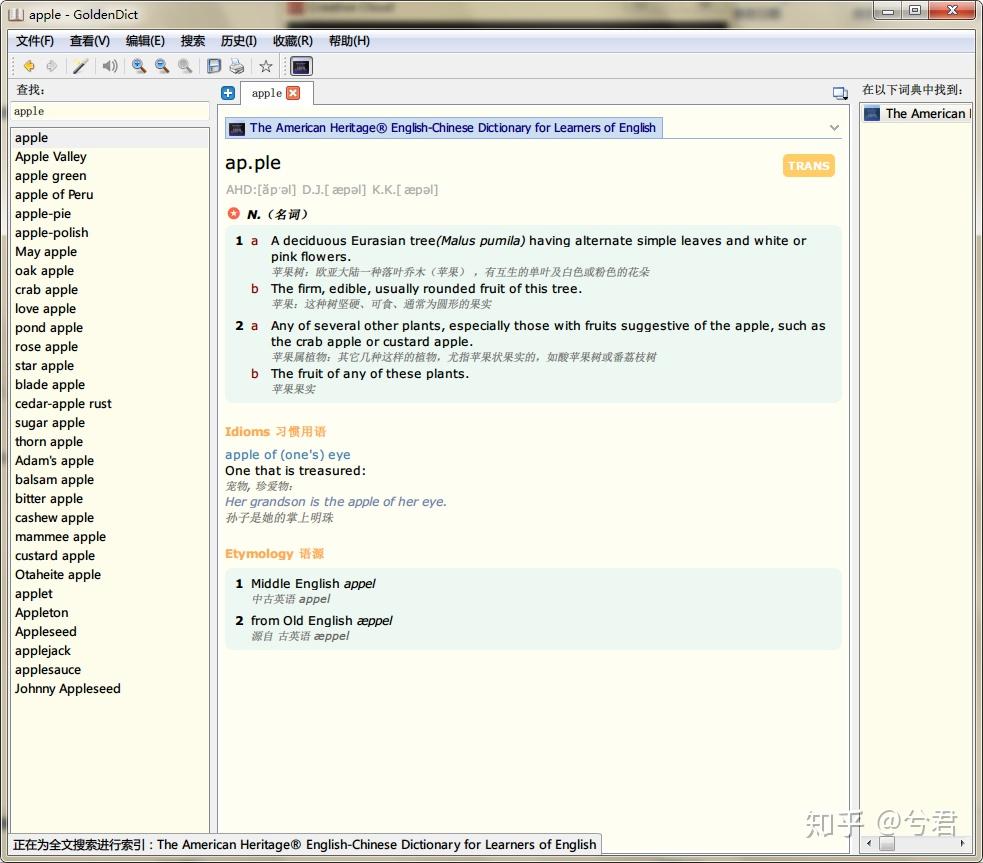Select 'sugar apple' in the word list
Screen dimensions: 983x863
[x=110, y=422]
